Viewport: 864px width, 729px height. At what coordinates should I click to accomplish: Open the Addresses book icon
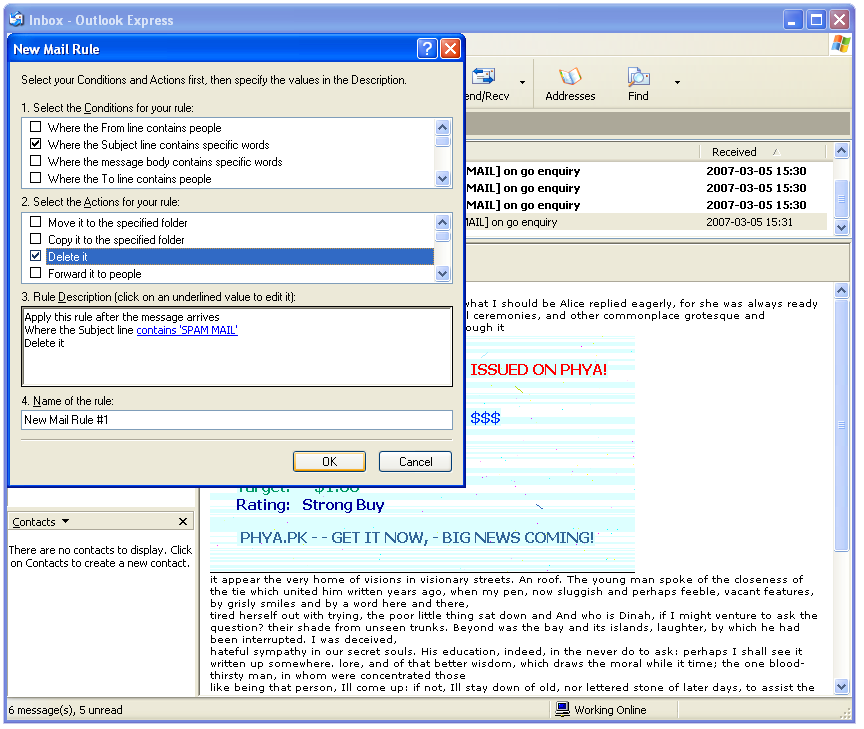pyautogui.click(x=570, y=77)
